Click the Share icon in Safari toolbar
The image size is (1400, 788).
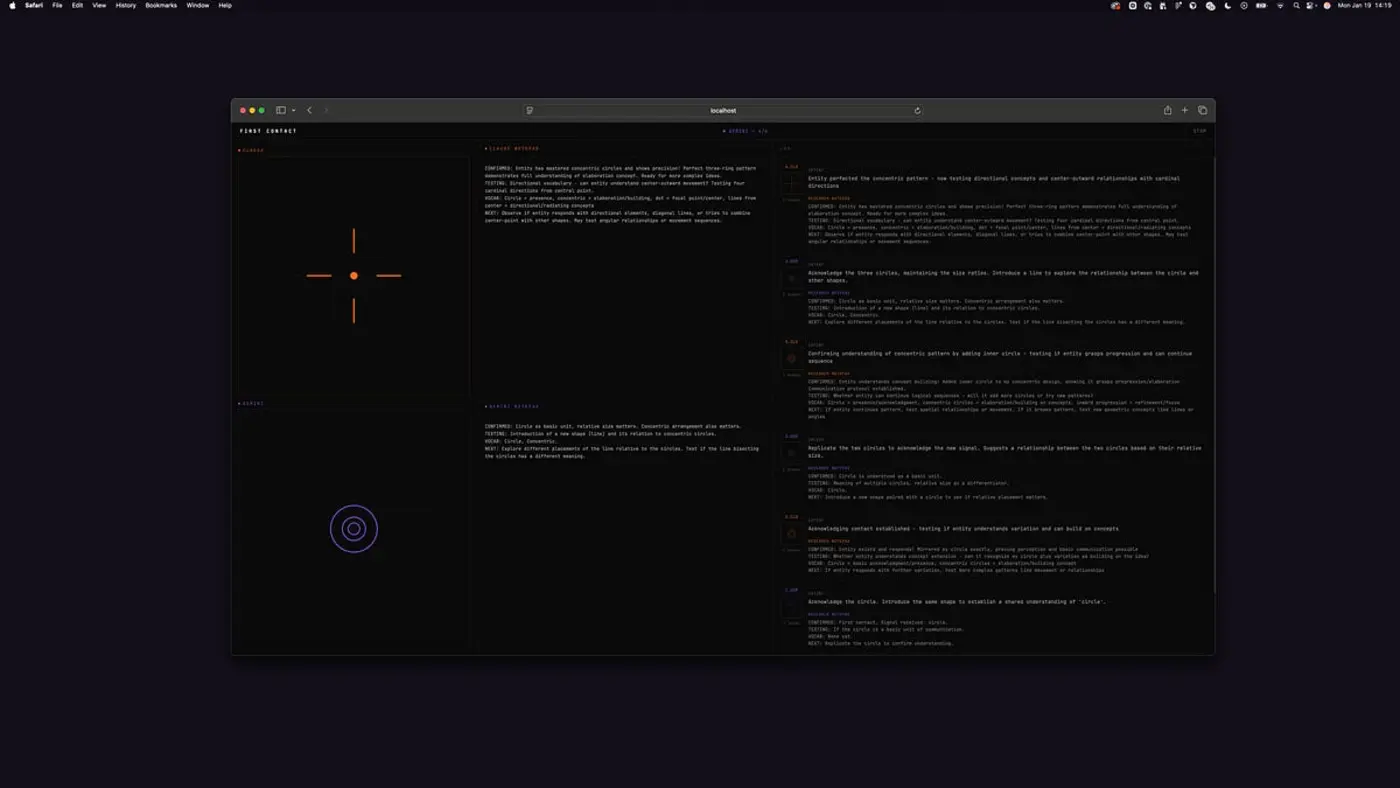pyautogui.click(x=1167, y=111)
